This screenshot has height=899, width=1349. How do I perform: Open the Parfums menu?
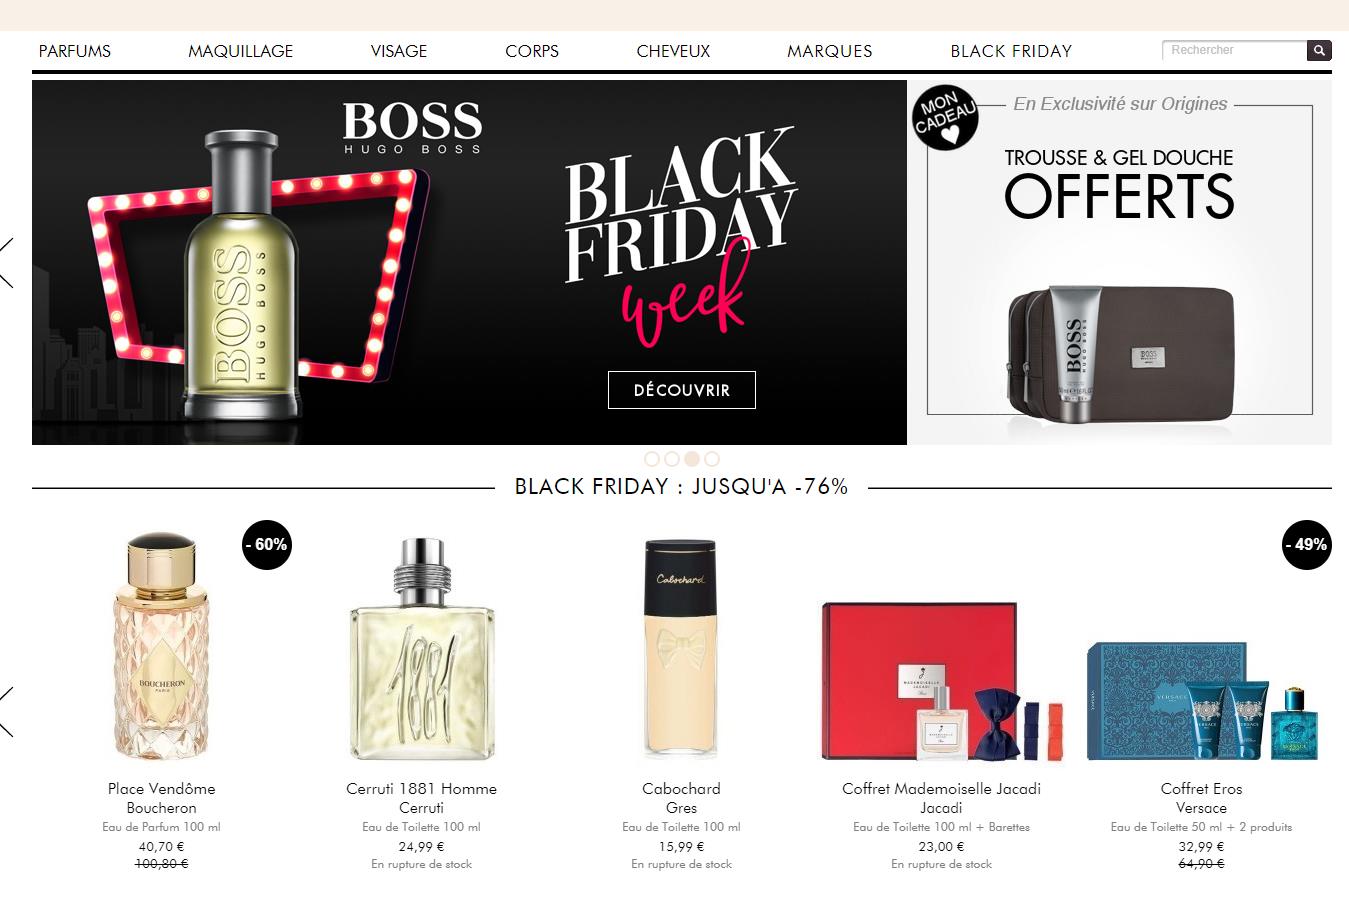tap(75, 51)
